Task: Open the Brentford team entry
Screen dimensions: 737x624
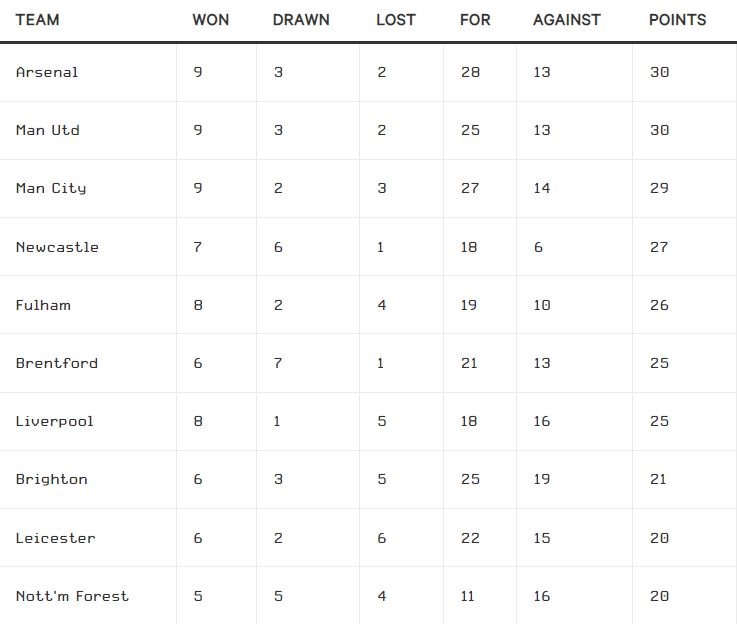Action: tap(57, 363)
